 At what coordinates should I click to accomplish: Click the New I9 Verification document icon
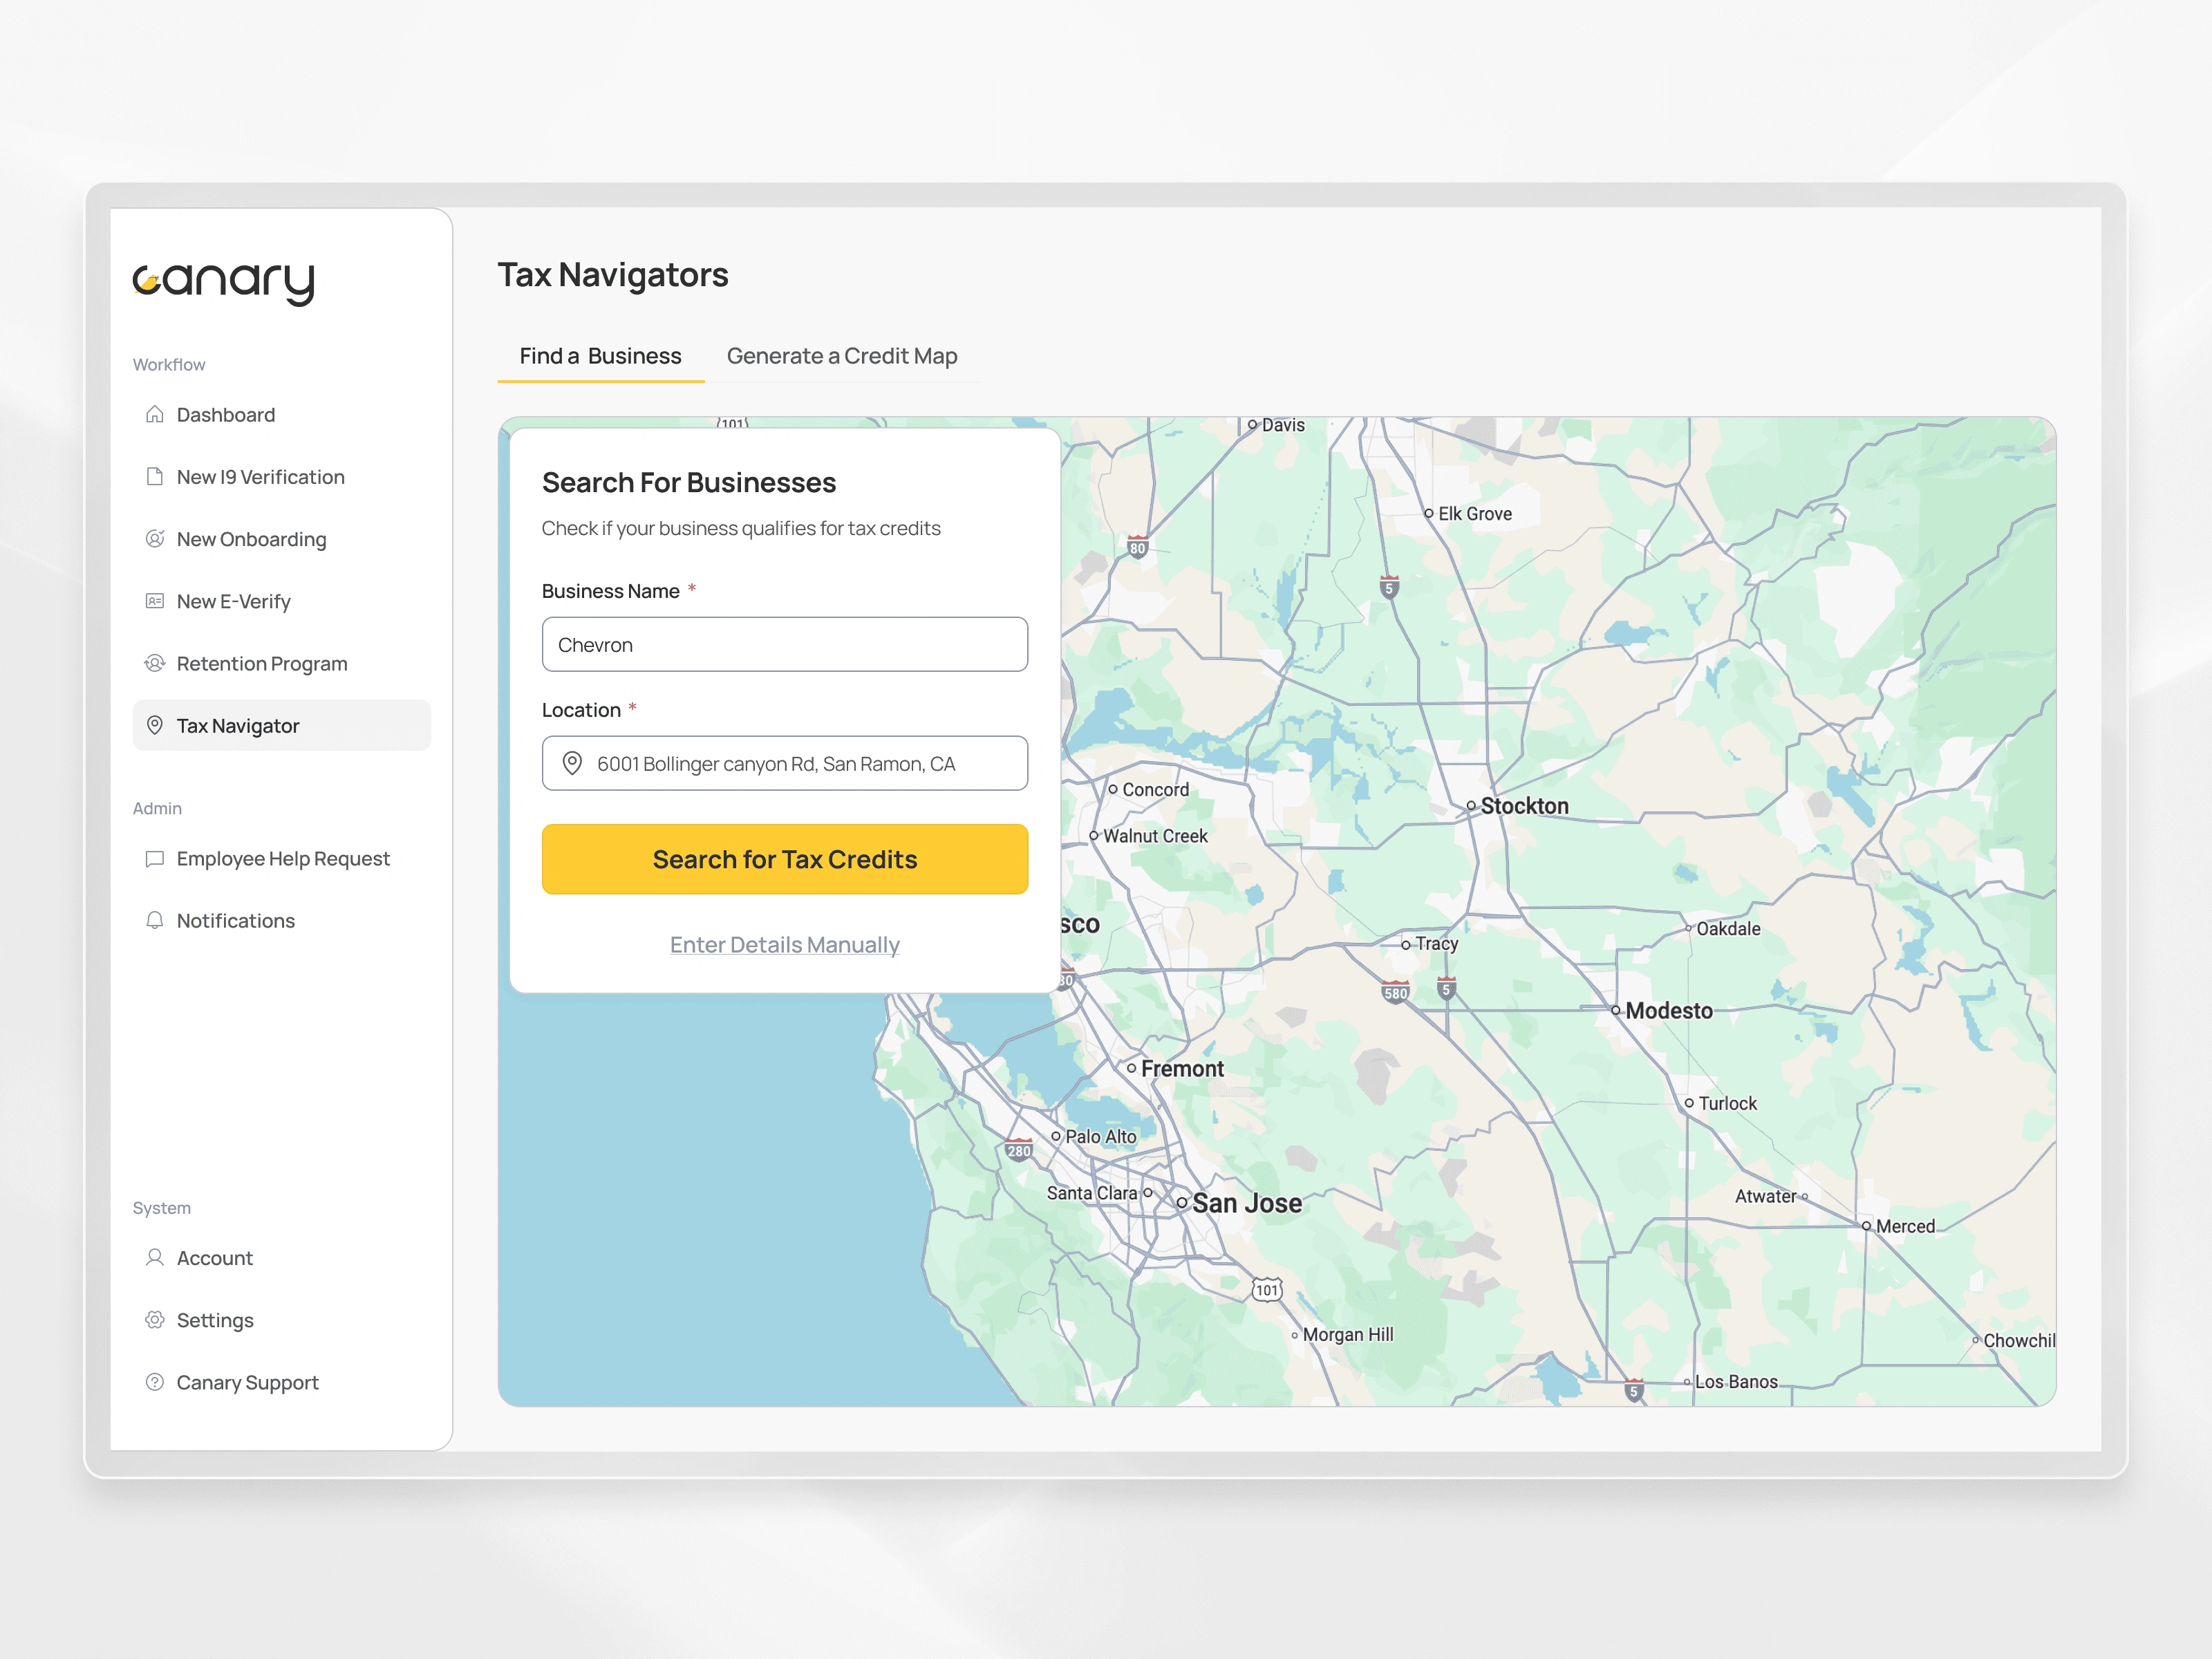[154, 476]
